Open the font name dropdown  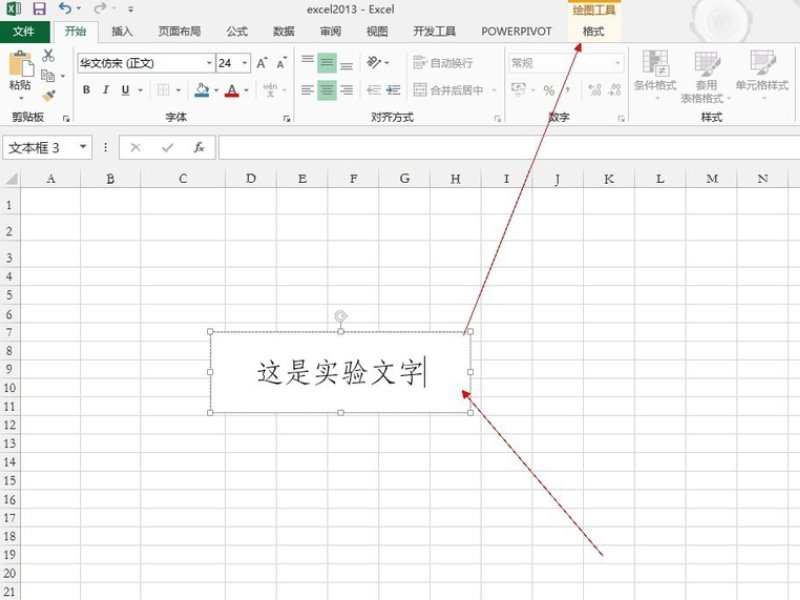[210, 64]
